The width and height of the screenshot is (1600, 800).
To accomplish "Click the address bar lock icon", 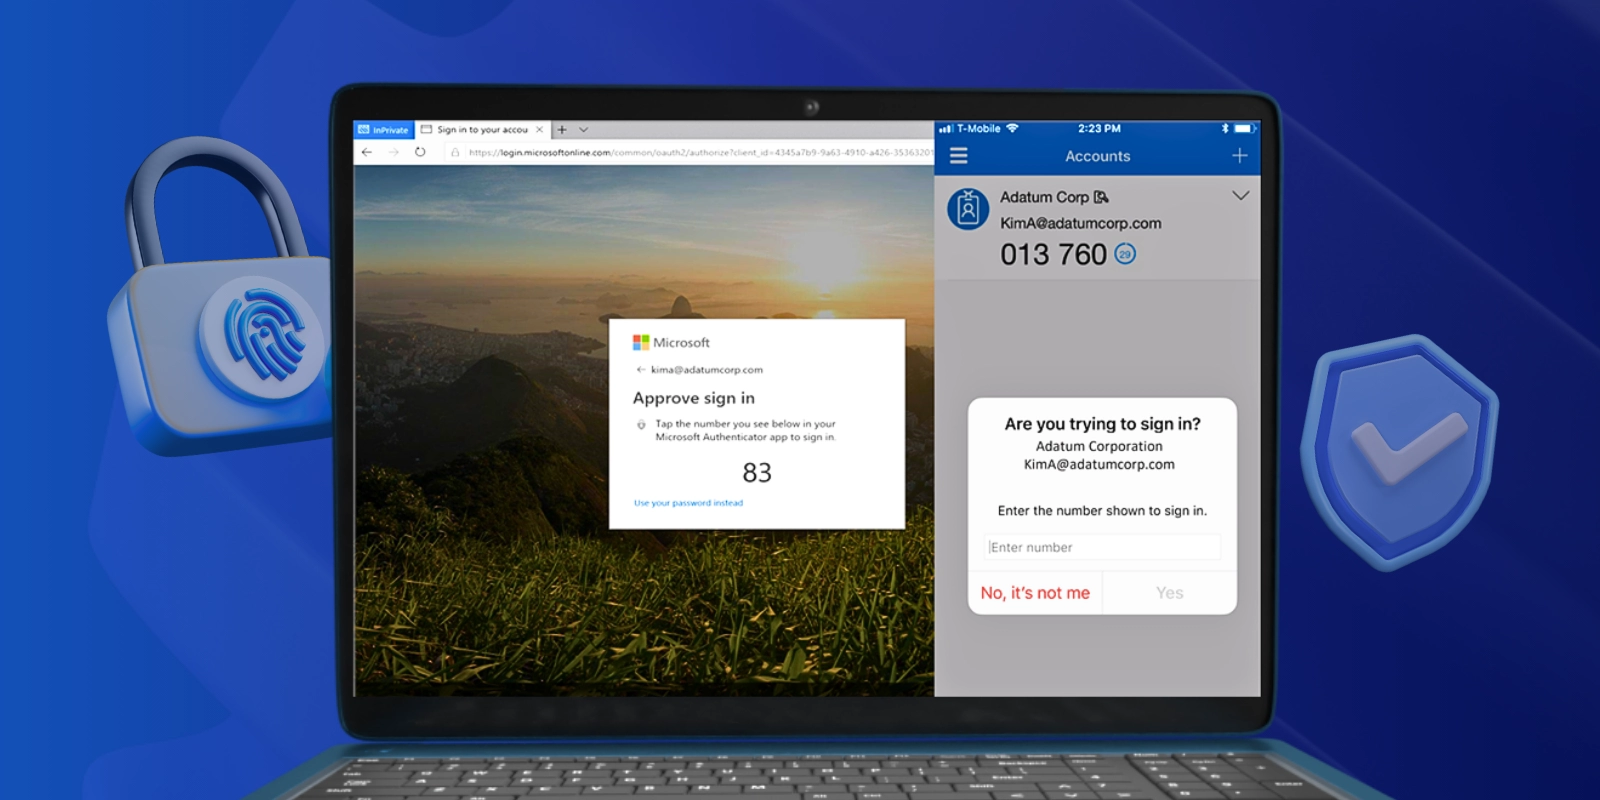I will click(x=455, y=153).
